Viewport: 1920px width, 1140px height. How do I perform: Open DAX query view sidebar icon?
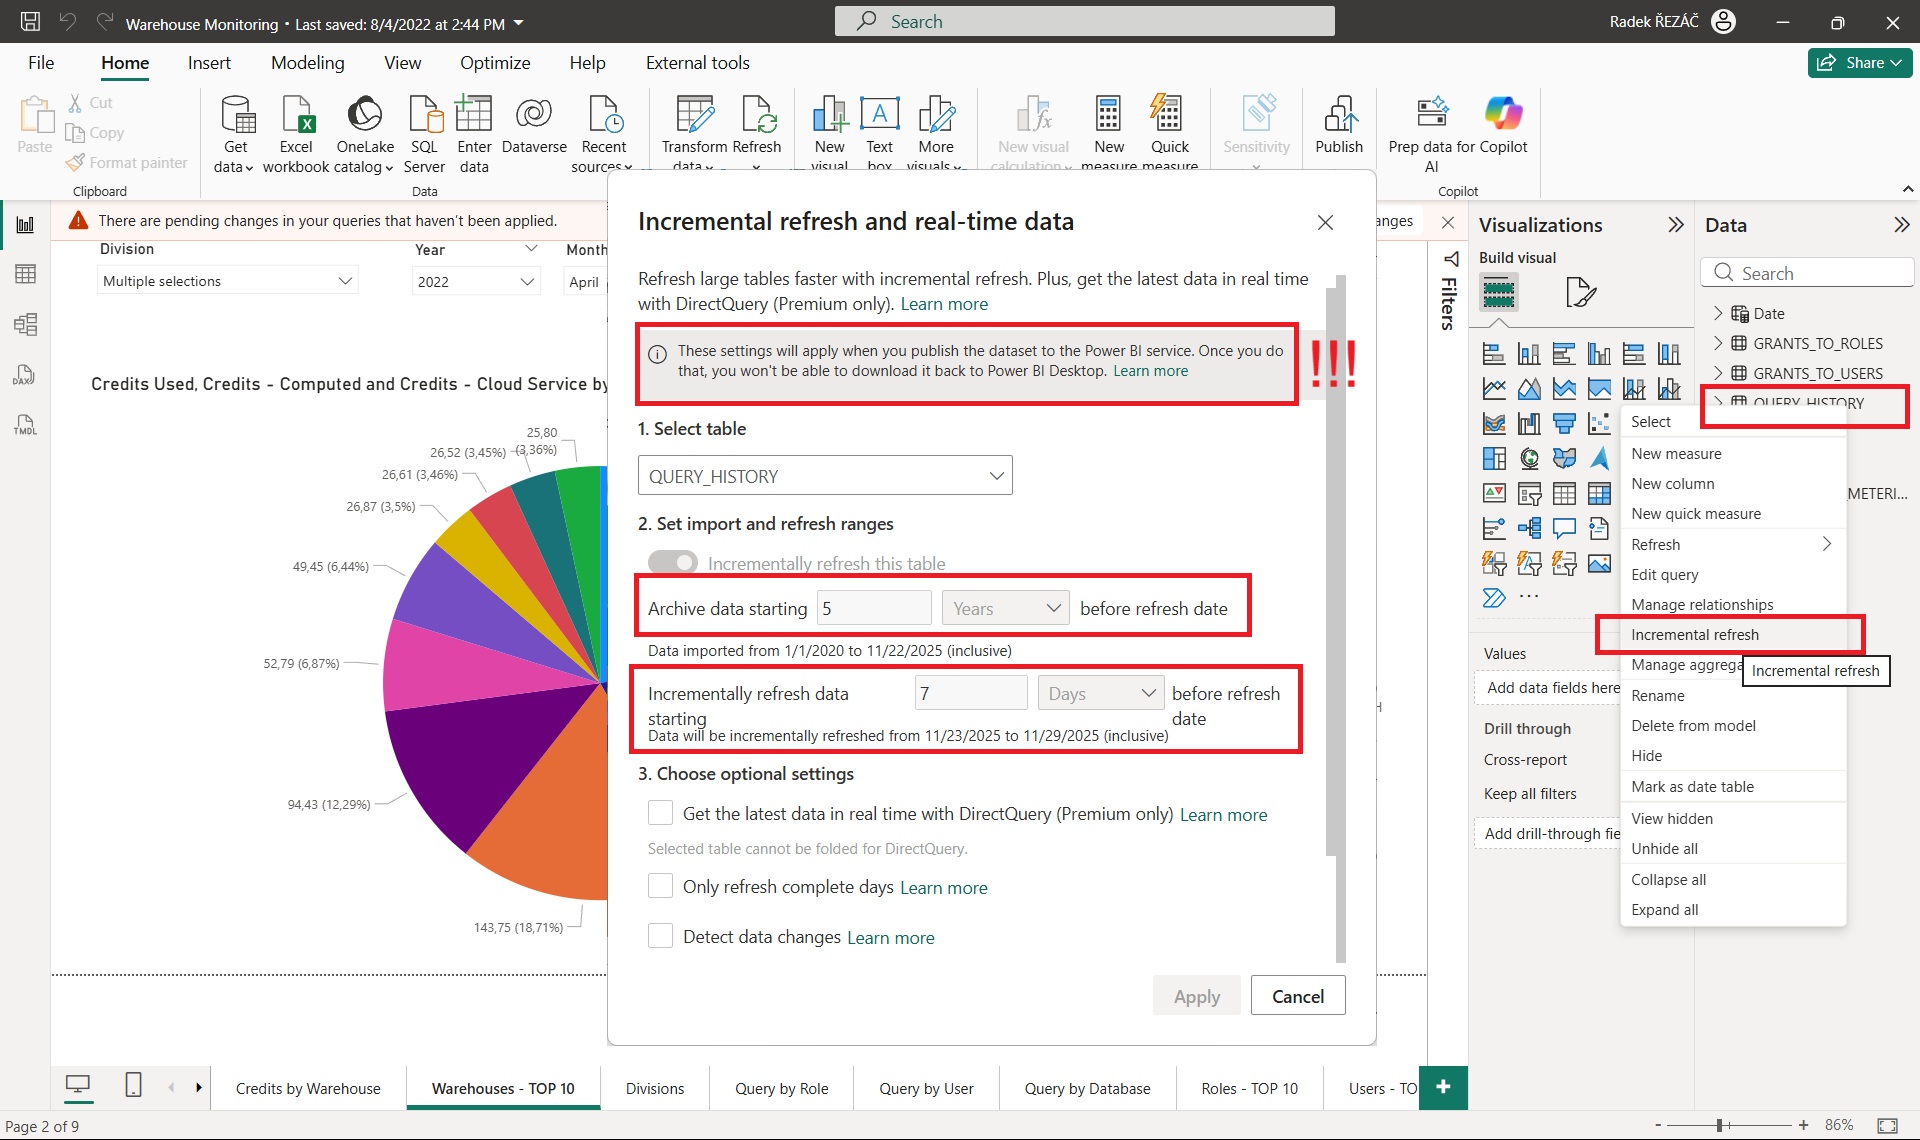tap(25, 375)
